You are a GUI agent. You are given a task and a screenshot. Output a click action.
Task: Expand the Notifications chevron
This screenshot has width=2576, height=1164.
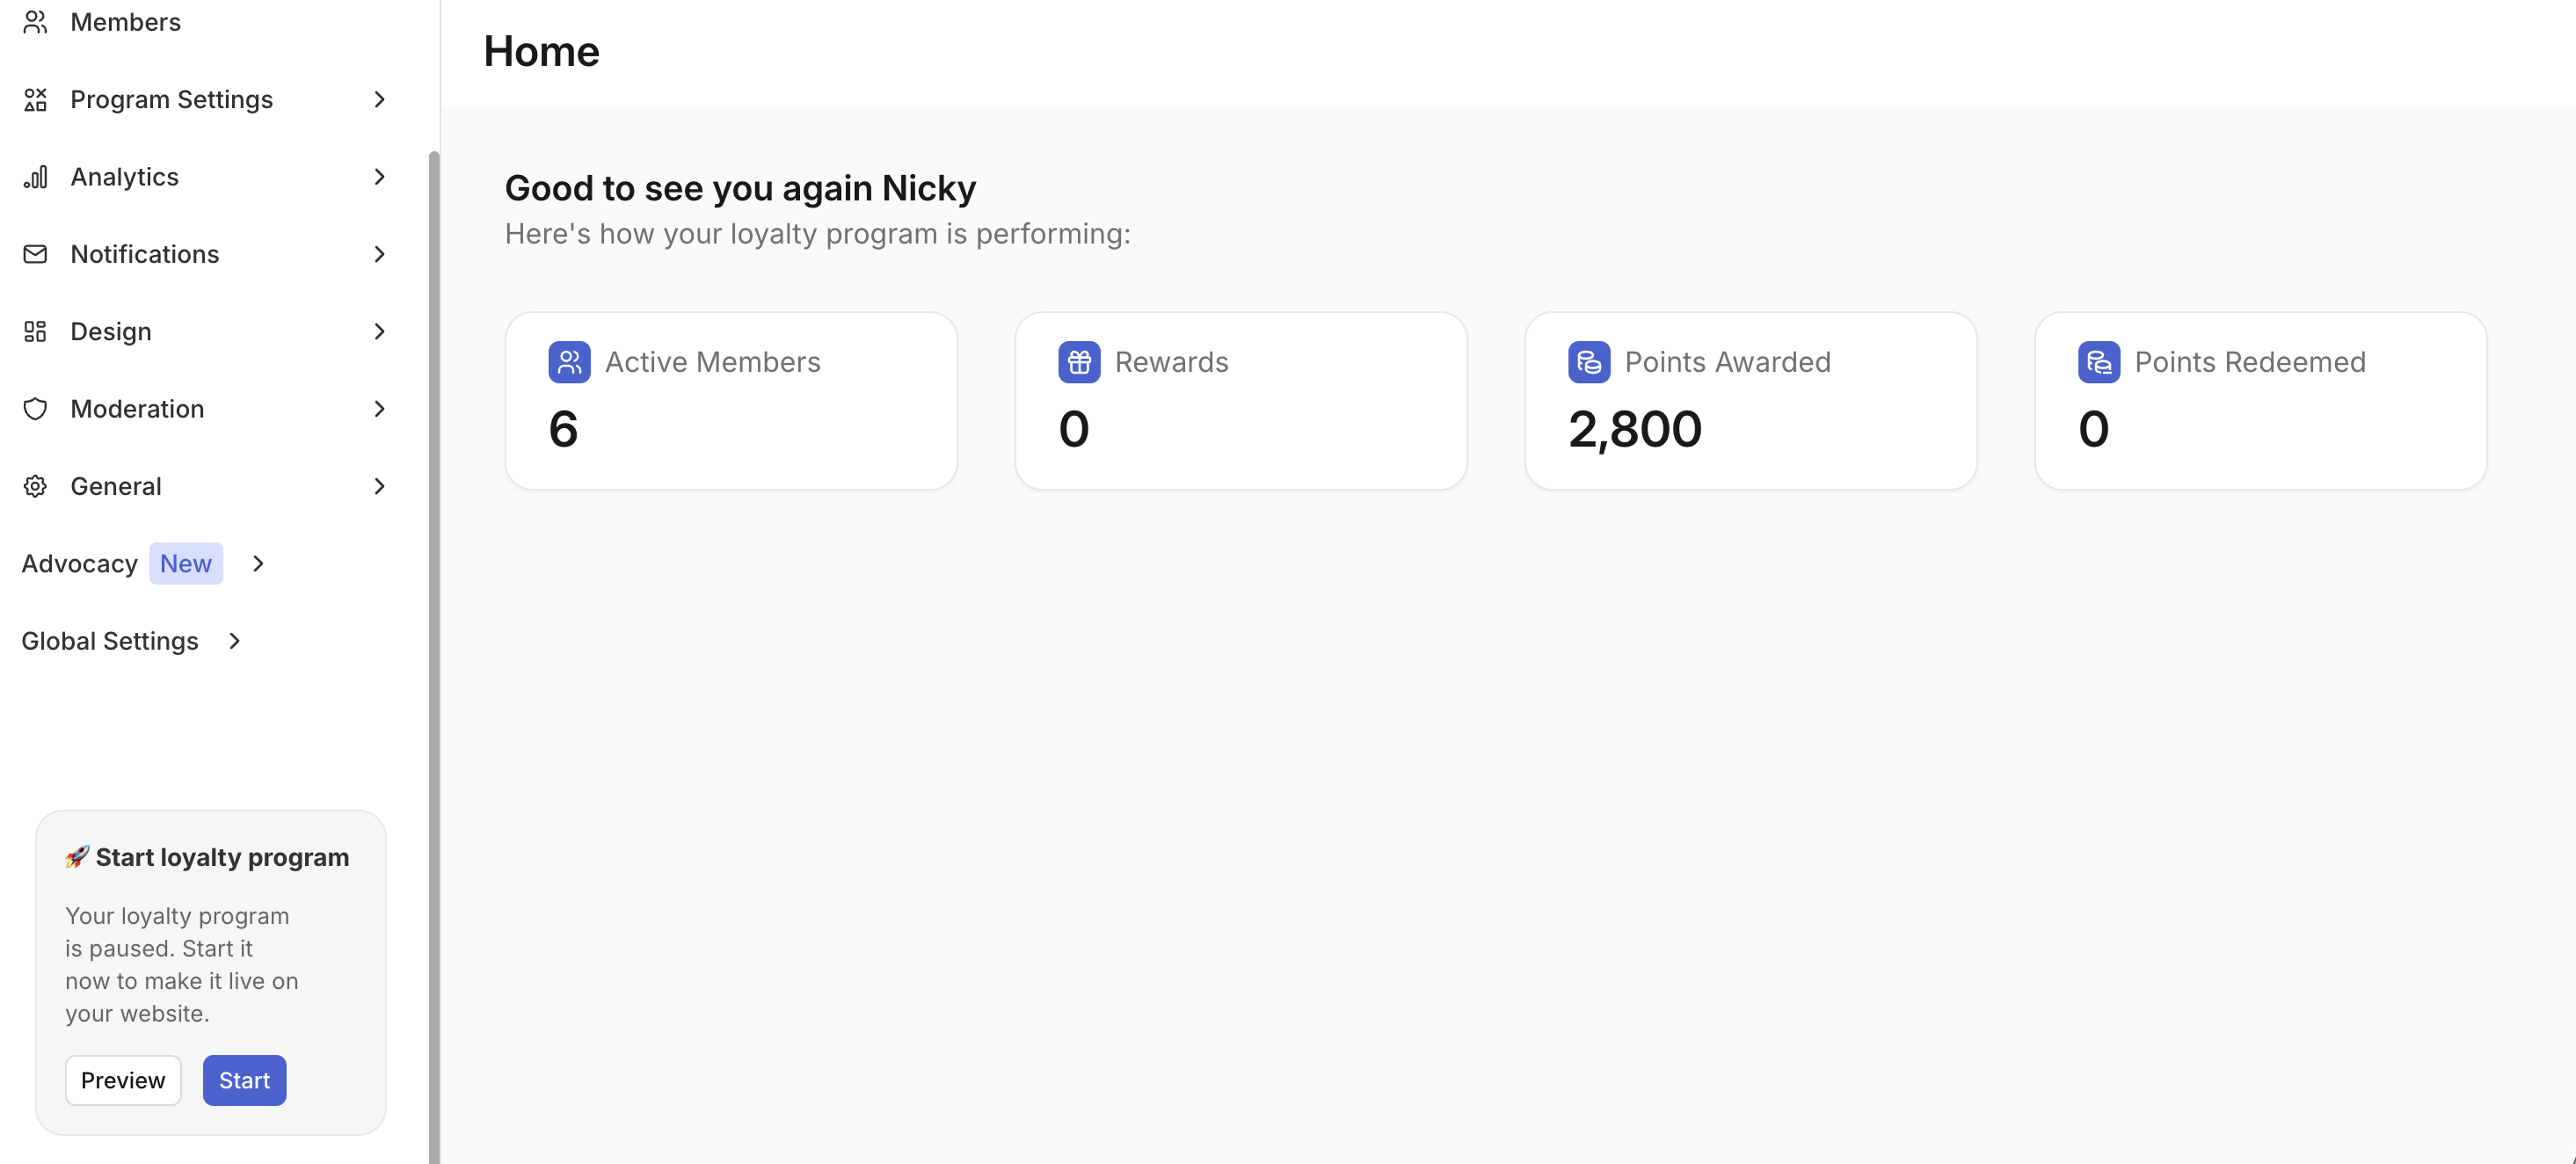379,254
